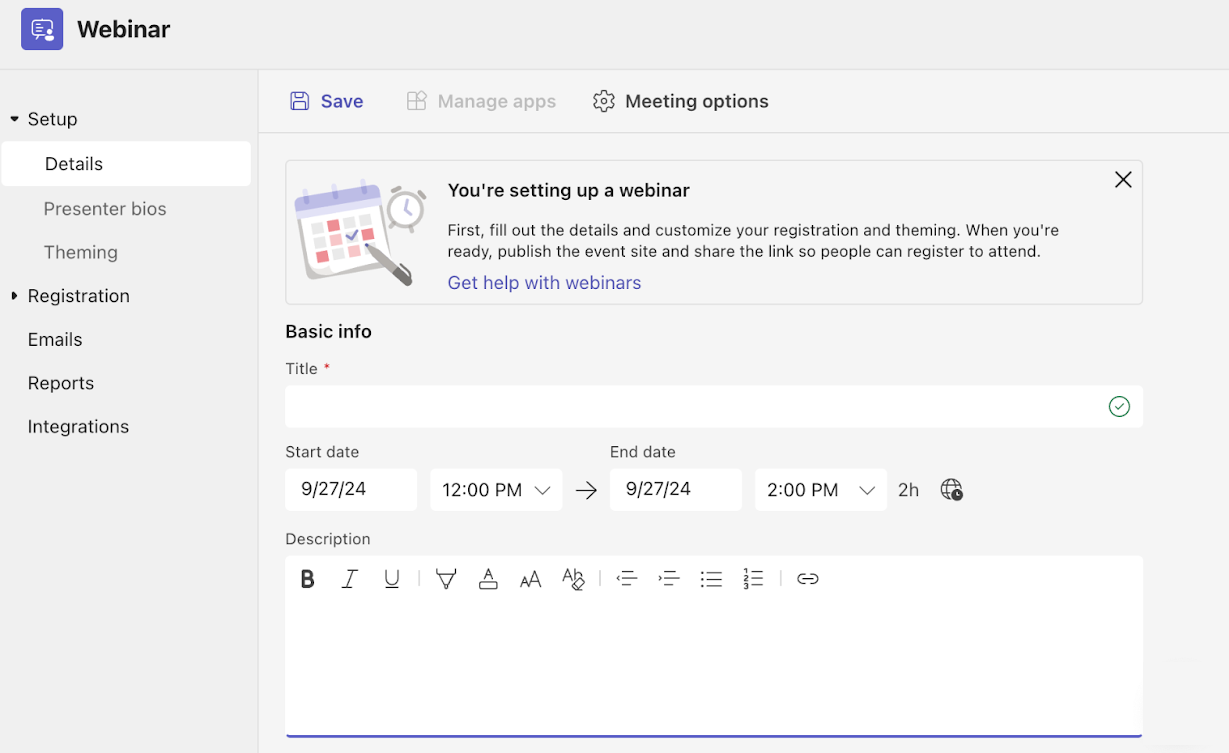
Task: Open Presenter bios page
Action: tap(105, 209)
